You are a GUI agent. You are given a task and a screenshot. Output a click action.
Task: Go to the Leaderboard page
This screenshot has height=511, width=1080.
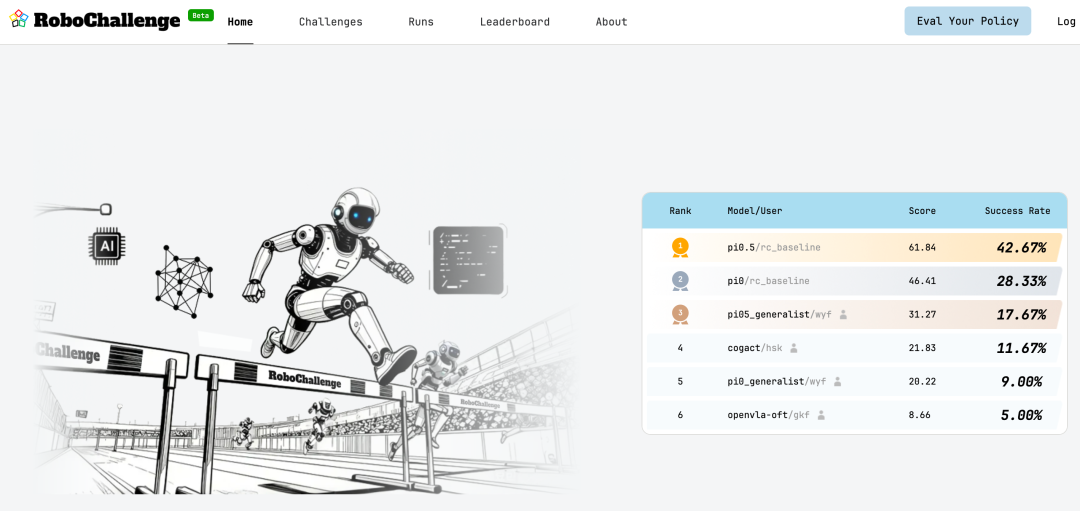tap(514, 22)
